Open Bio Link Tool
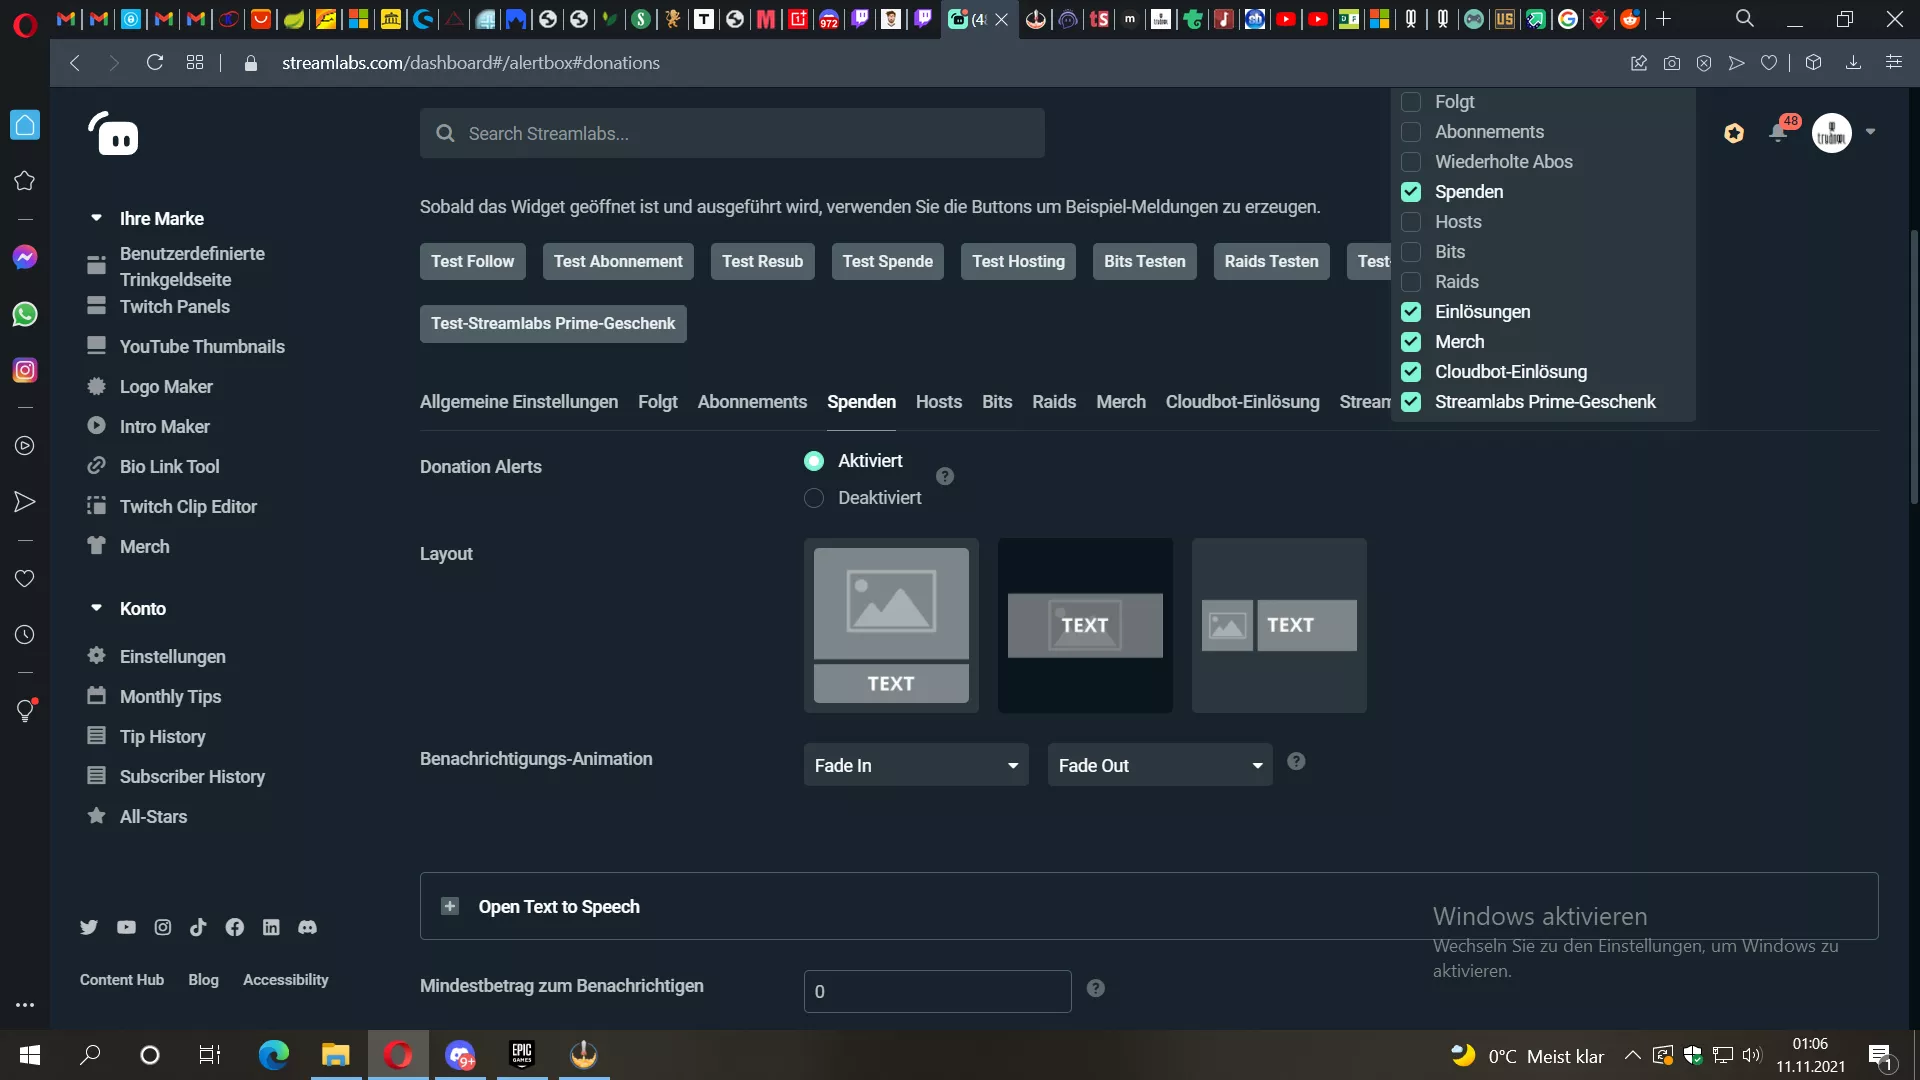This screenshot has width=1920, height=1080. 170,465
